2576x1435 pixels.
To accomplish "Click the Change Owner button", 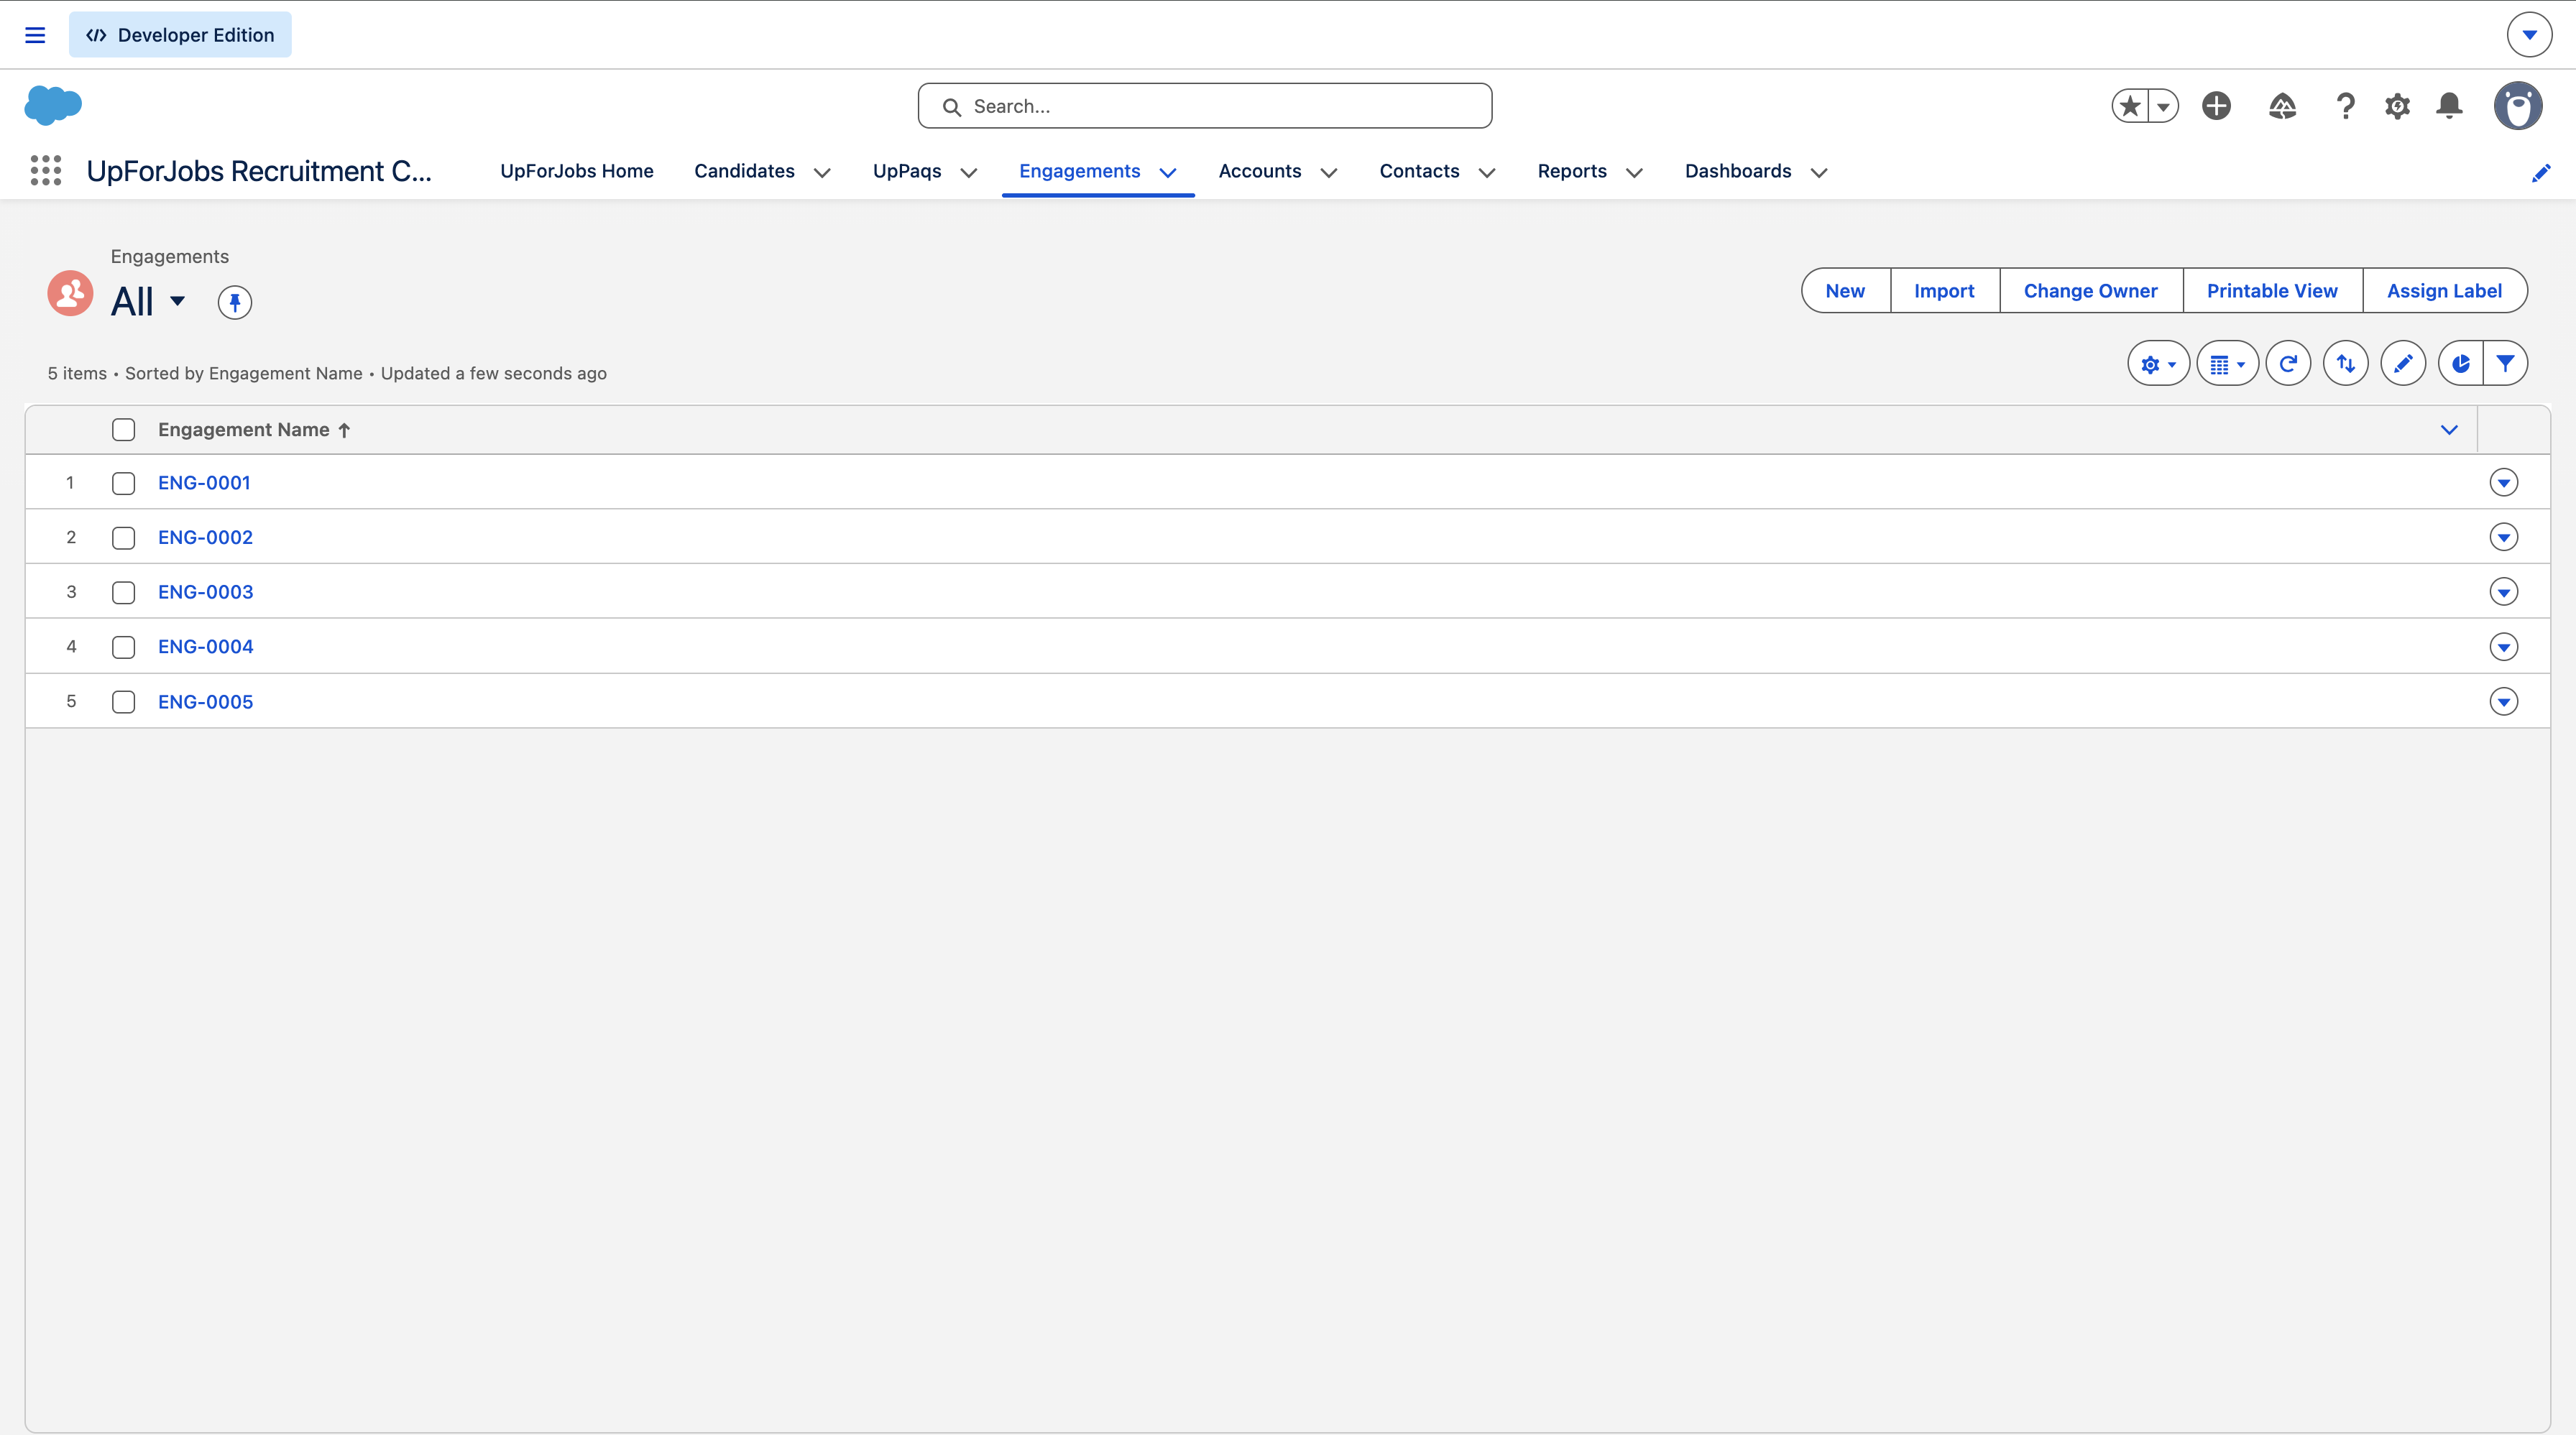I will [x=2090, y=291].
